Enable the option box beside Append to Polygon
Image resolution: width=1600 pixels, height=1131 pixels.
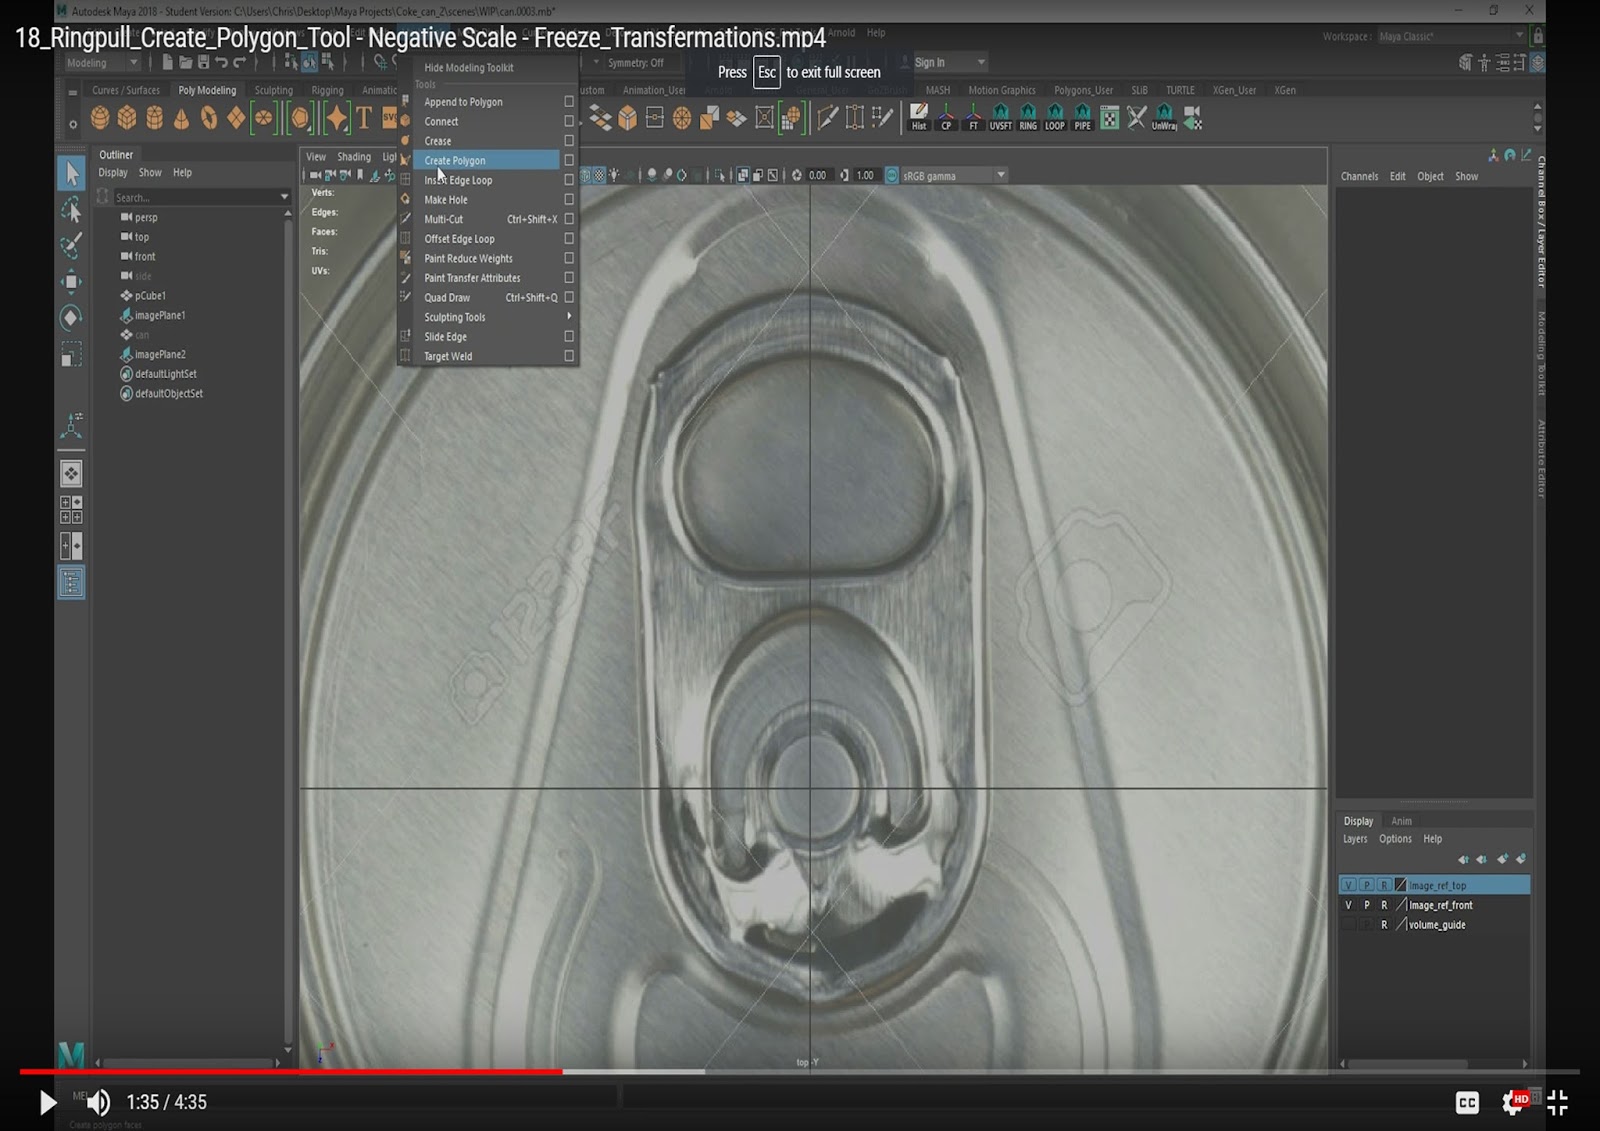click(x=568, y=101)
